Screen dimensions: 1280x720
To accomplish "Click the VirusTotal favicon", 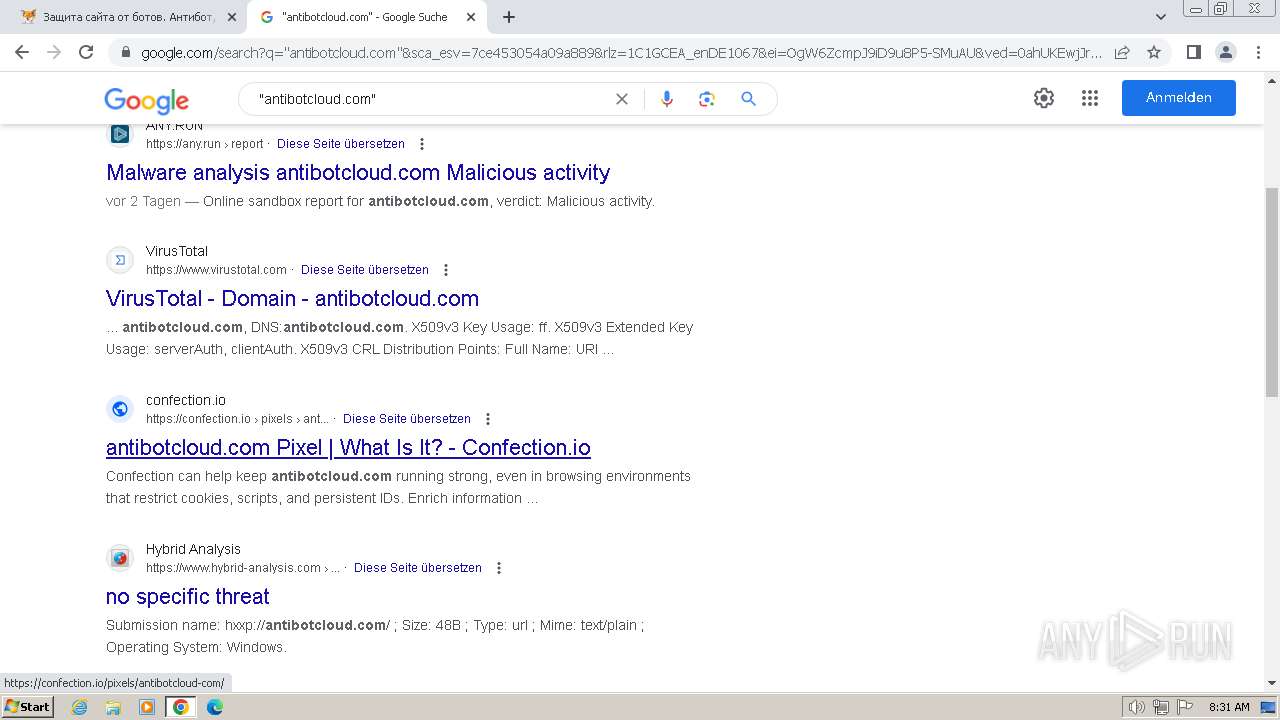I will tap(120, 260).
